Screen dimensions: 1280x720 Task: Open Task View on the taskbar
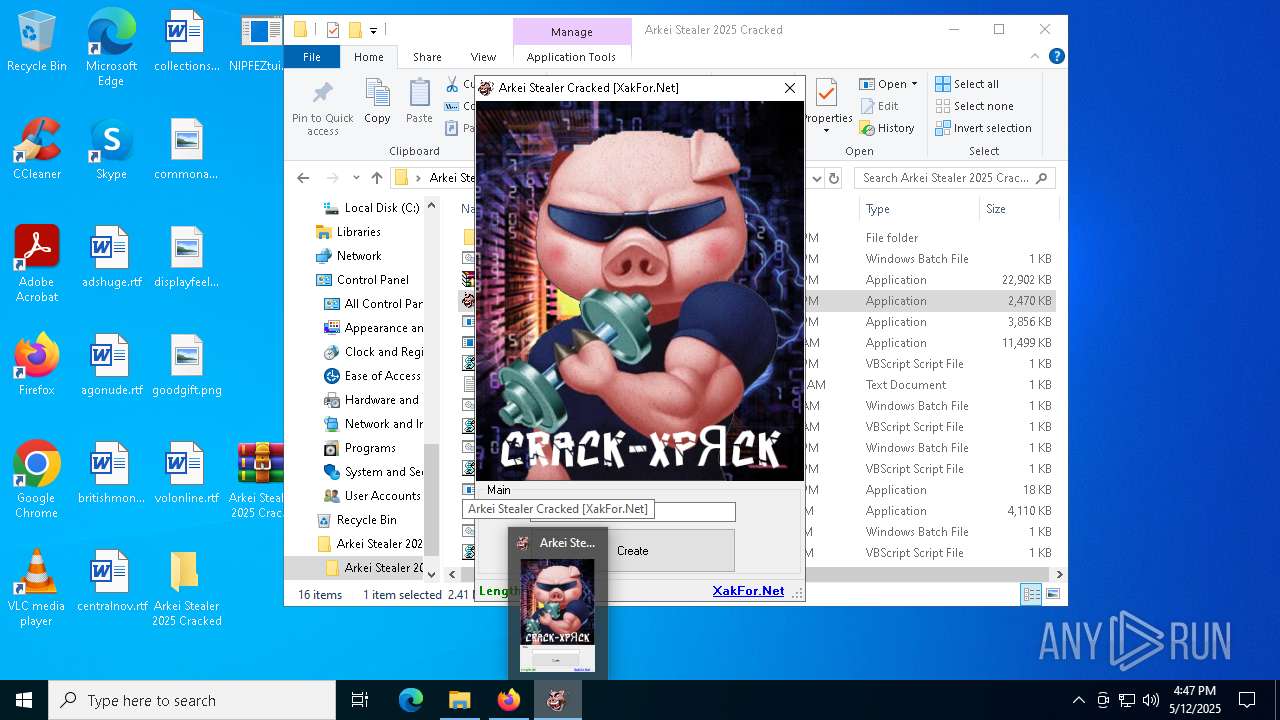point(360,700)
